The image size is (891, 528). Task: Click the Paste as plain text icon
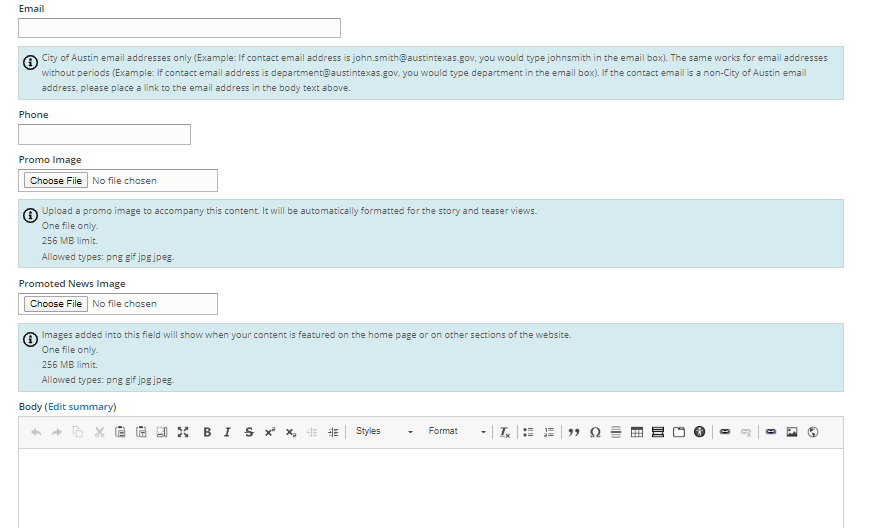tap(141, 433)
